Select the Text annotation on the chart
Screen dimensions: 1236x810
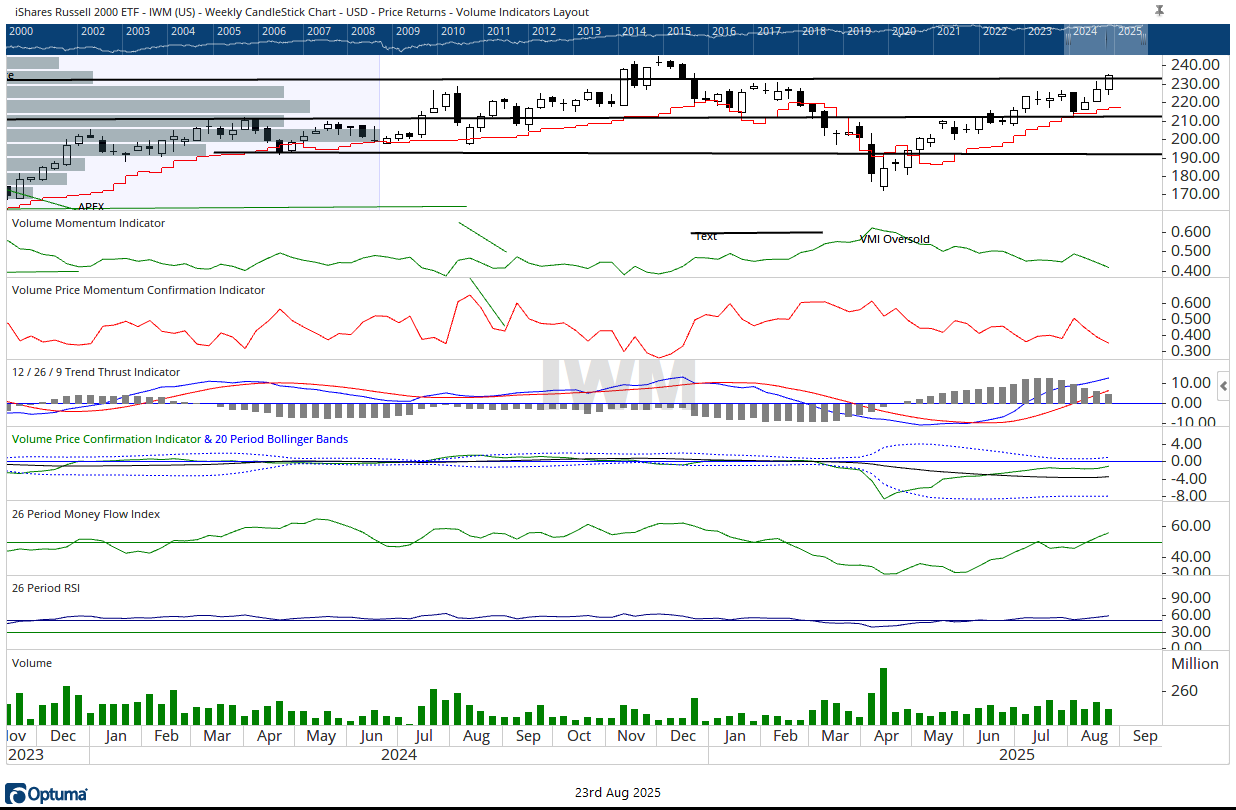(x=706, y=237)
